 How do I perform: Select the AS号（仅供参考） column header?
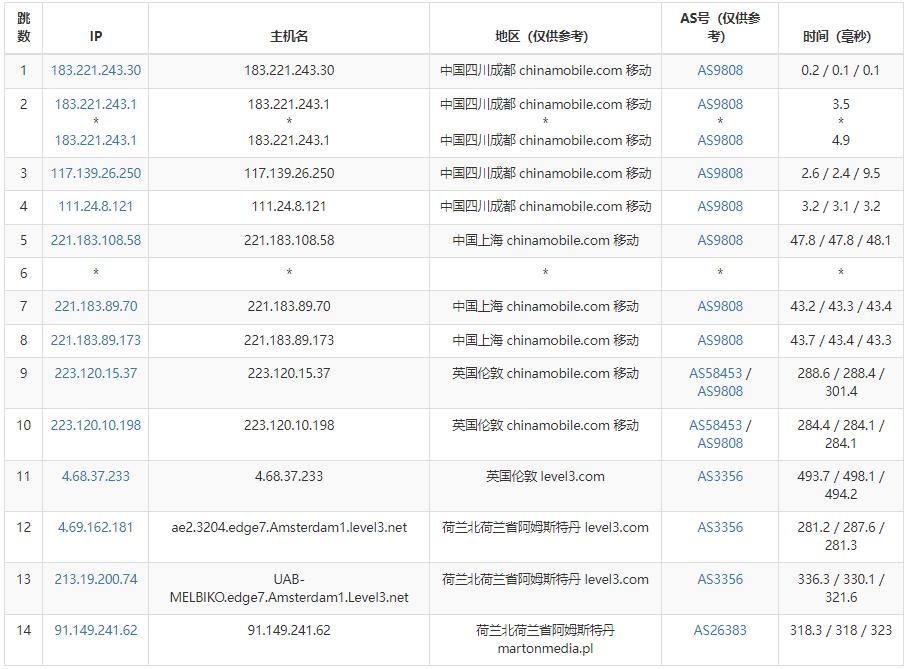[720, 28]
